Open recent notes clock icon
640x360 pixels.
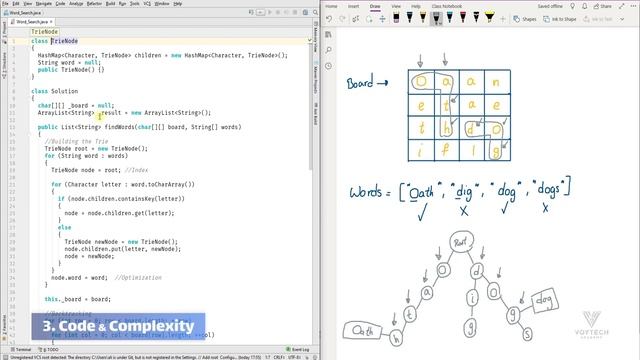click(x=328, y=66)
